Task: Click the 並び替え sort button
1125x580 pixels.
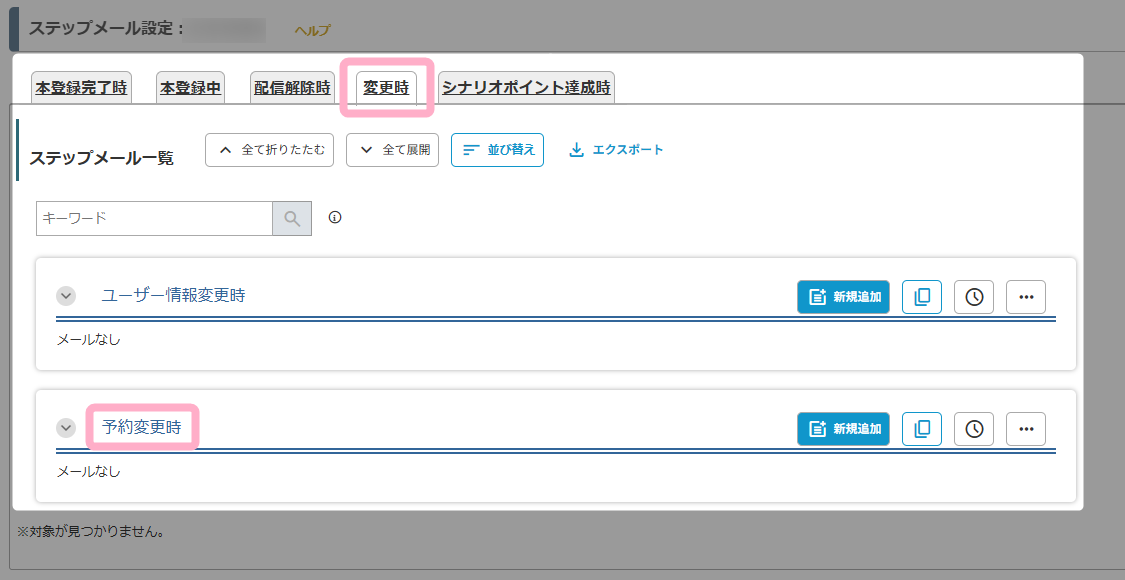Action: pos(497,150)
